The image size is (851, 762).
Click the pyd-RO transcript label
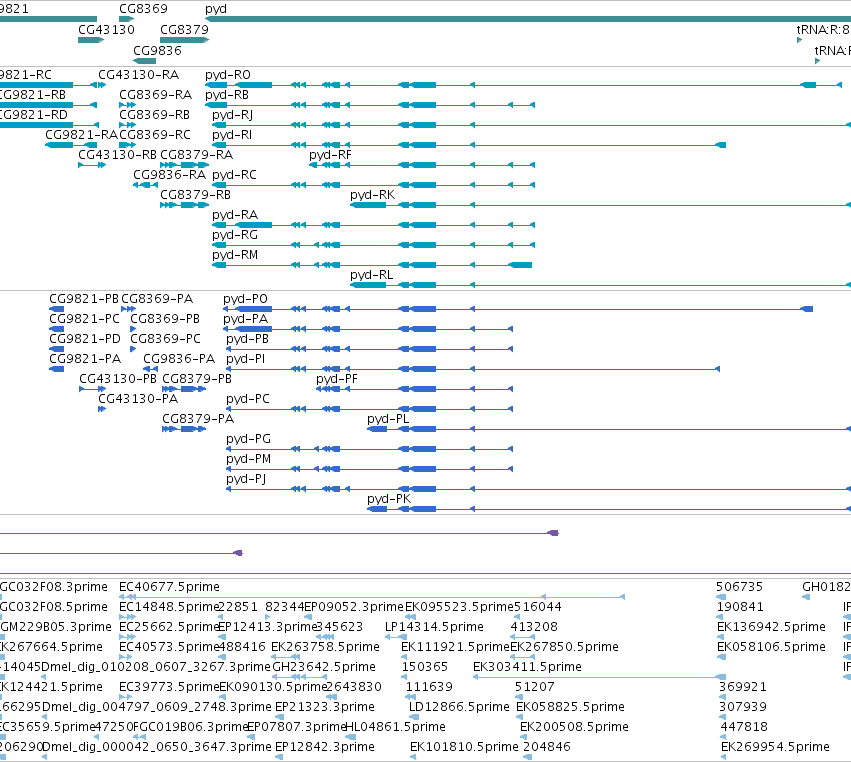click(228, 75)
